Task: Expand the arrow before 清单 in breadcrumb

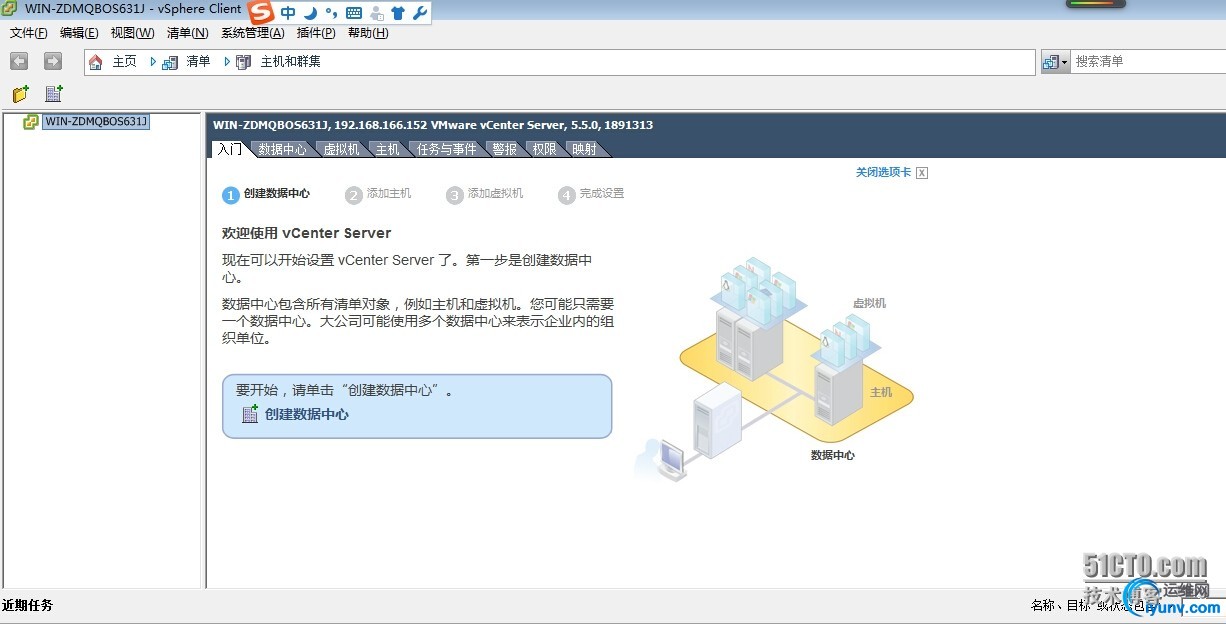Action: coord(153,62)
